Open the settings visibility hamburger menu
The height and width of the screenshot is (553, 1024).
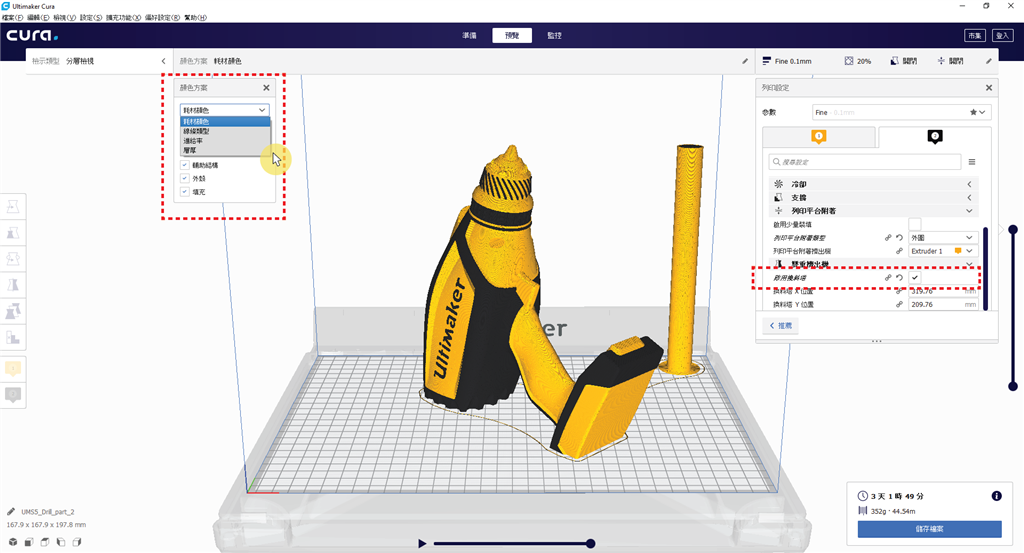[x=971, y=161]
